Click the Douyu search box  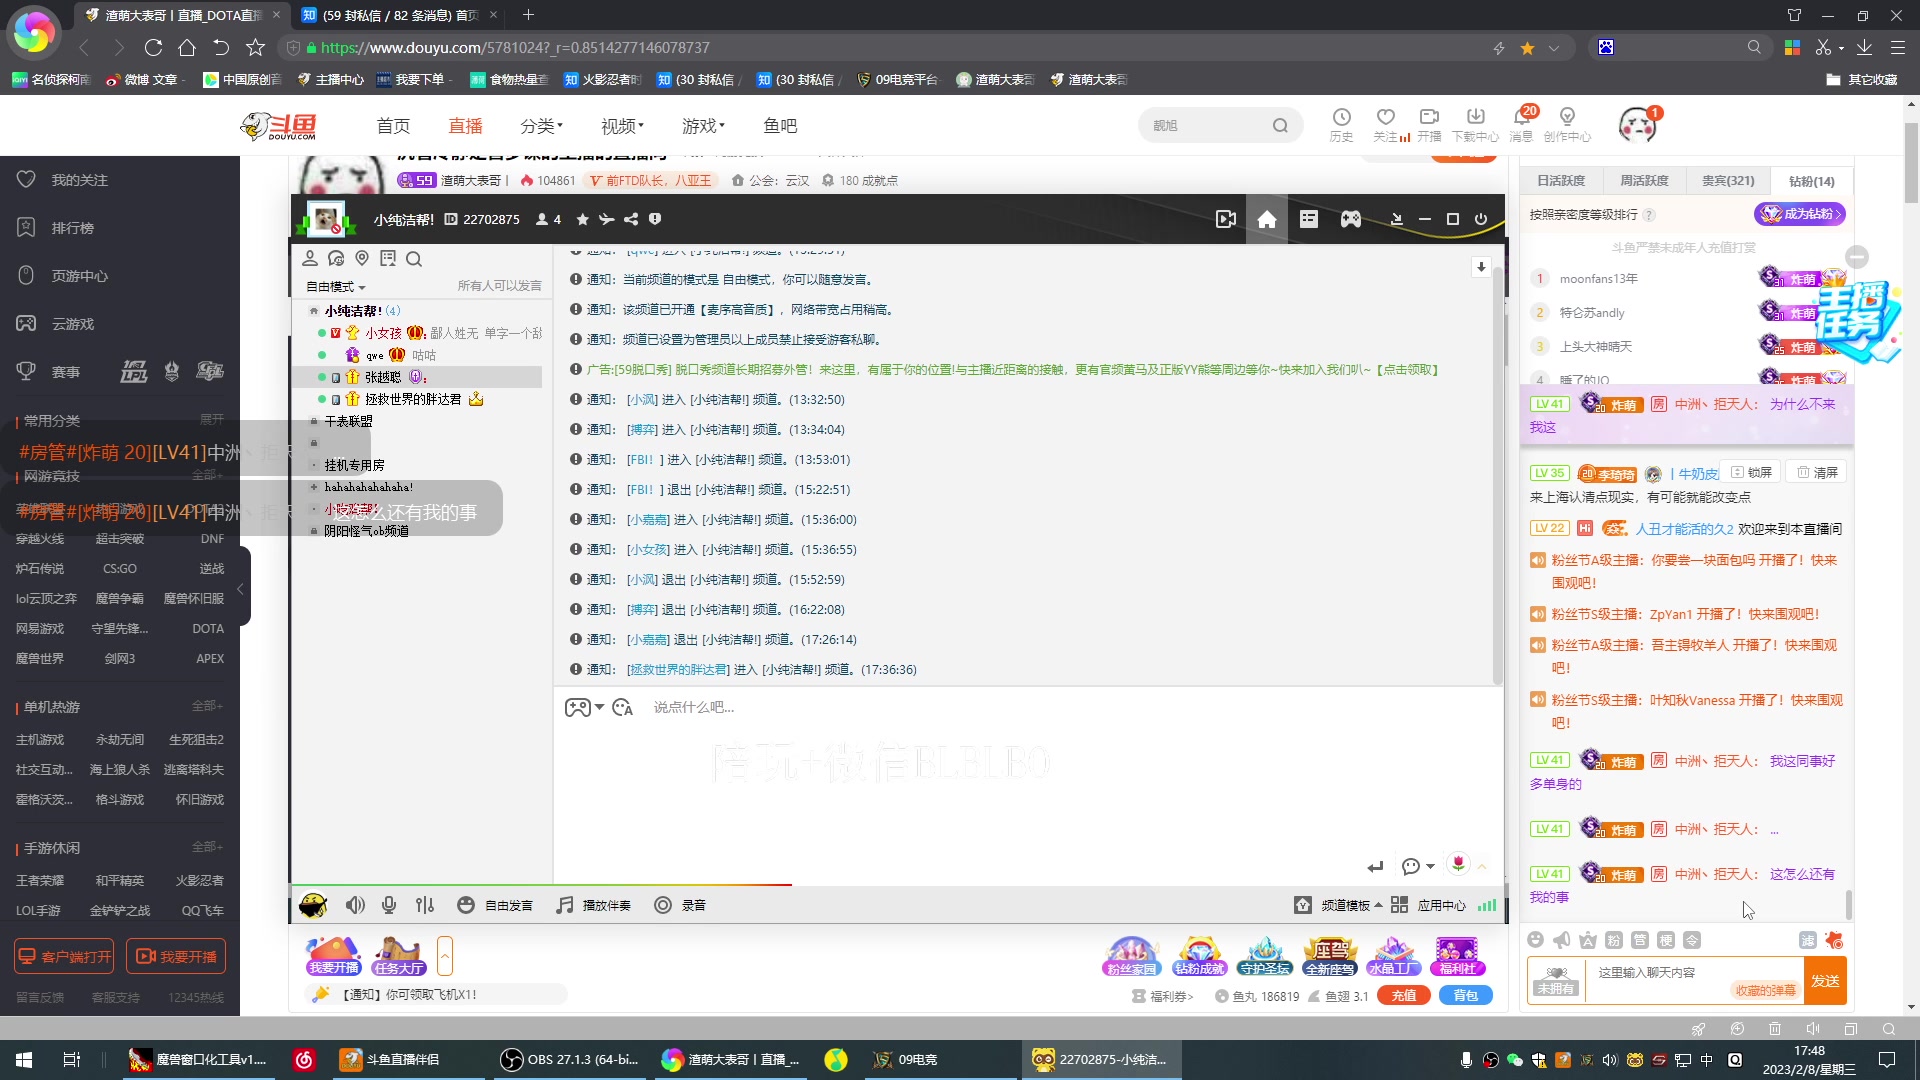tap(1220, 126)
